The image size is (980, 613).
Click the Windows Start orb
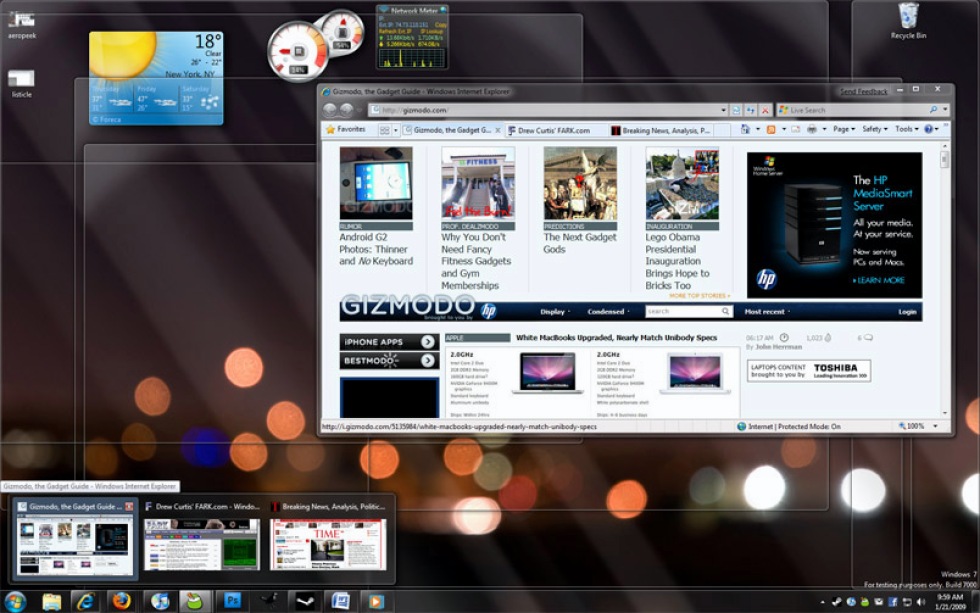(x=15, y=601)
